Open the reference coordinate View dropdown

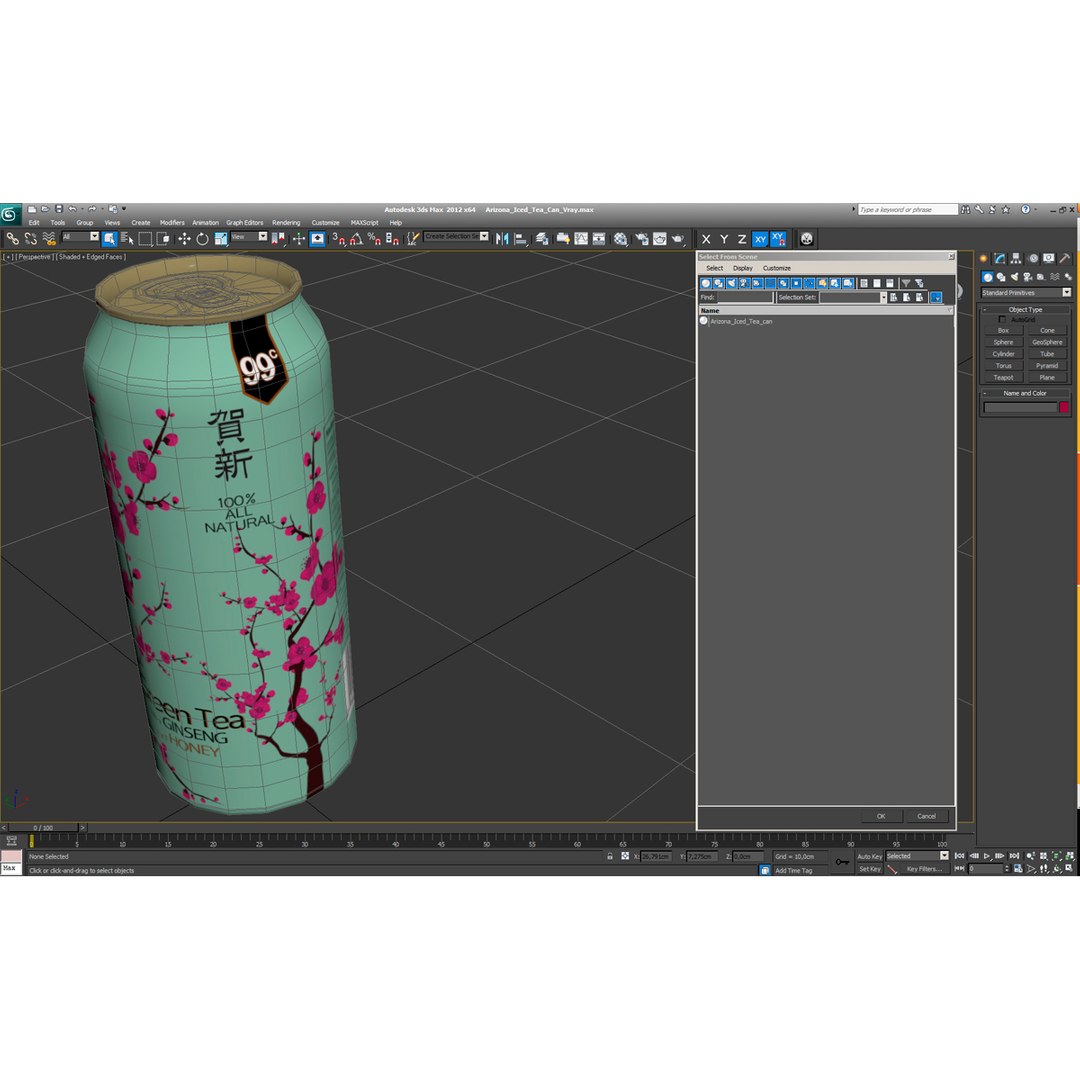pyautogui.click(x=249, y=237)
